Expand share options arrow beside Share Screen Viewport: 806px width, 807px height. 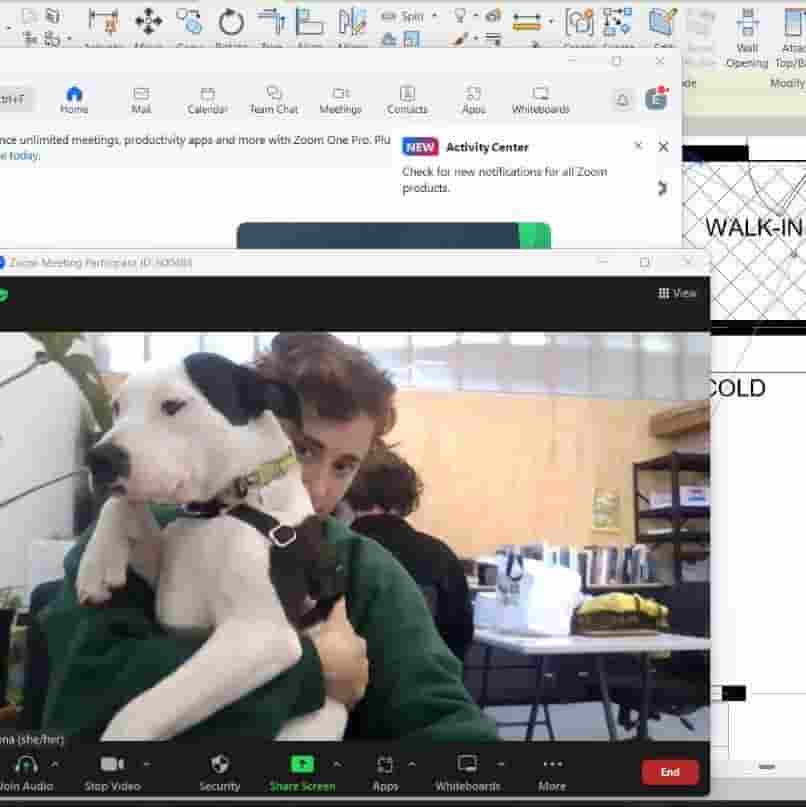click(x=337, y=765)
